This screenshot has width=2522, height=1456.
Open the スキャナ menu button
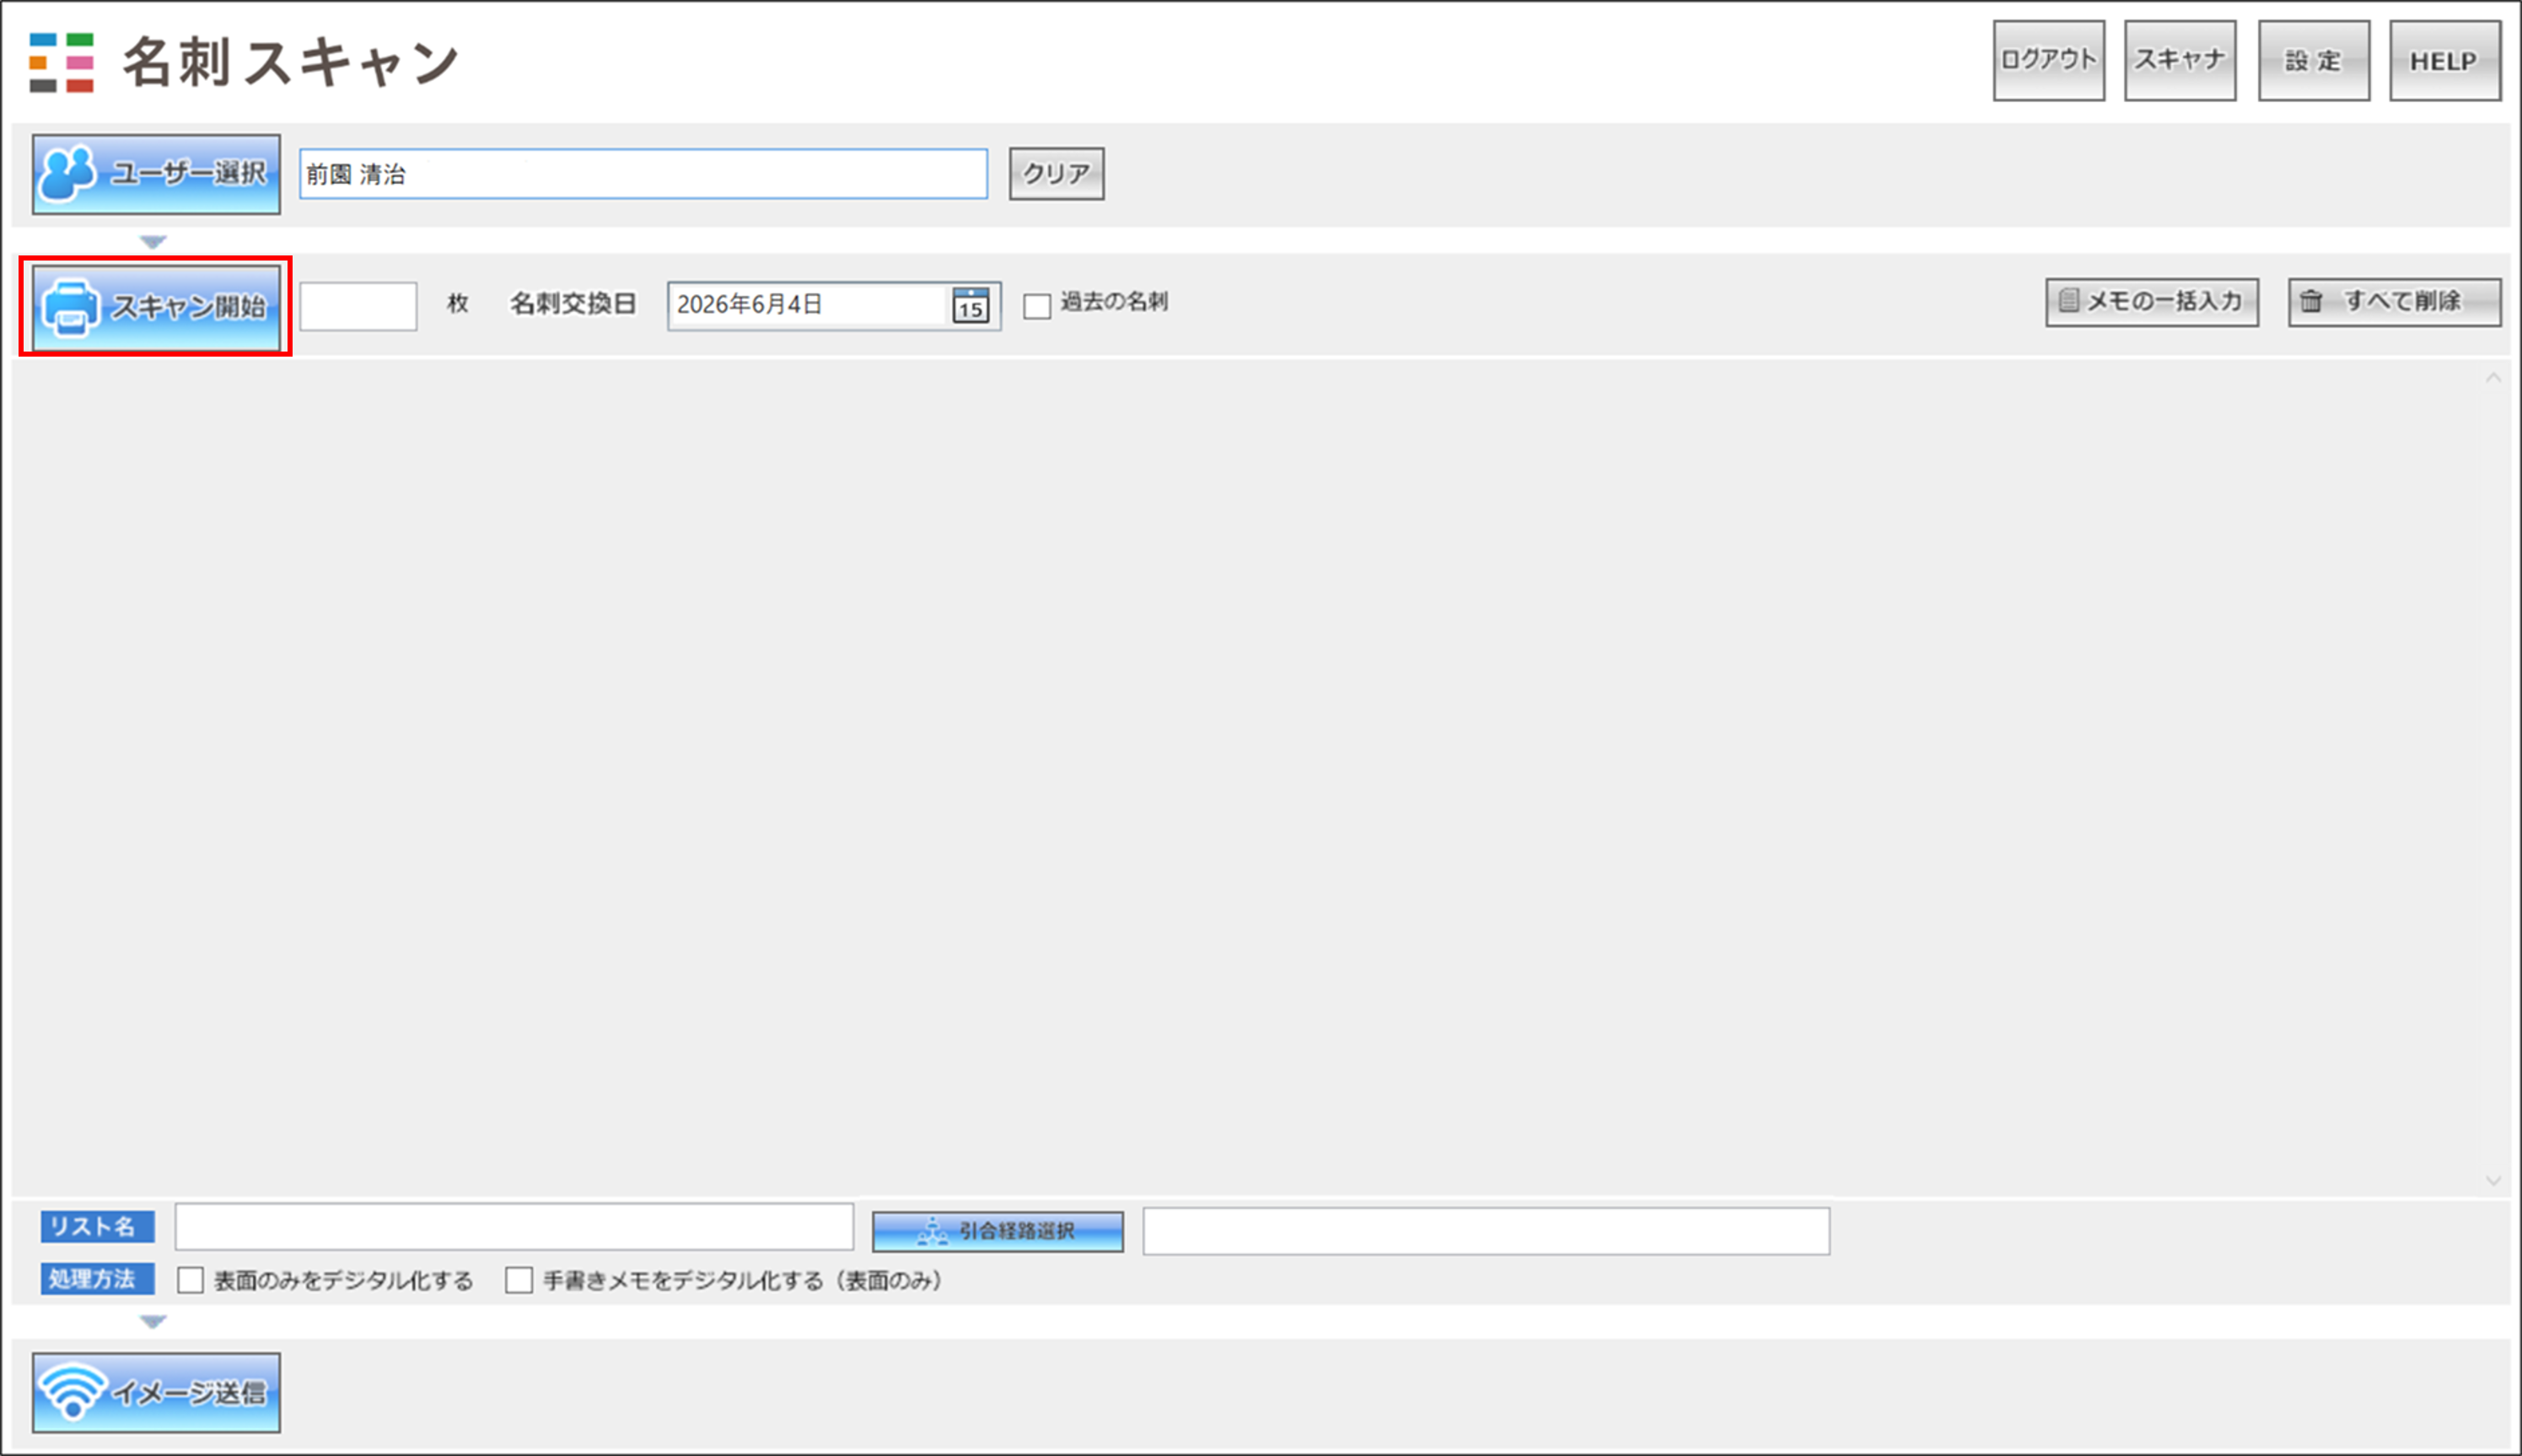(2180, 61)
